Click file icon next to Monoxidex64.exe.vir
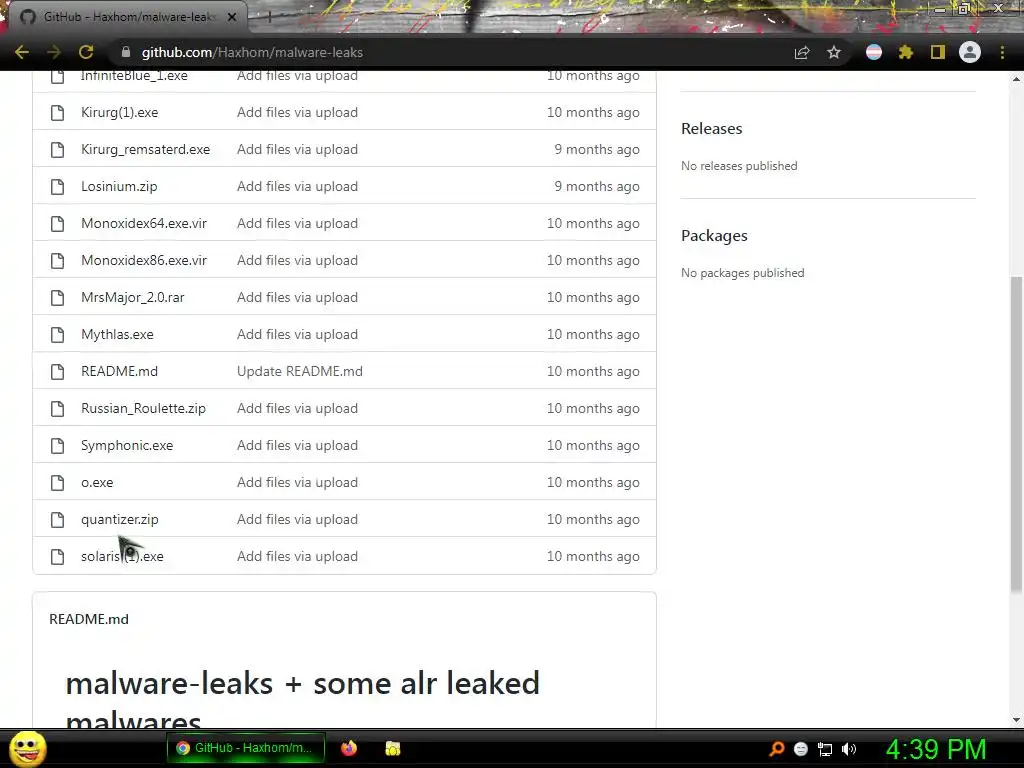1024x768 pixels. tap(57, 223)
